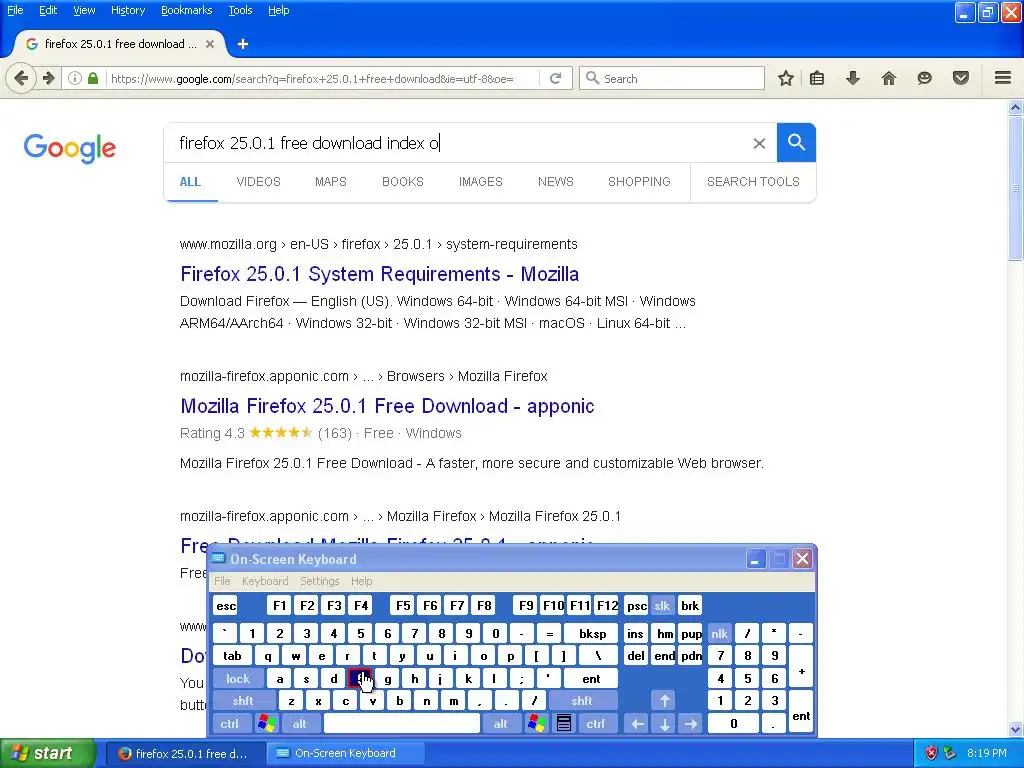Click the scrollbar down arrow
Screen dimensions: 1024x768
[1015, 729]
